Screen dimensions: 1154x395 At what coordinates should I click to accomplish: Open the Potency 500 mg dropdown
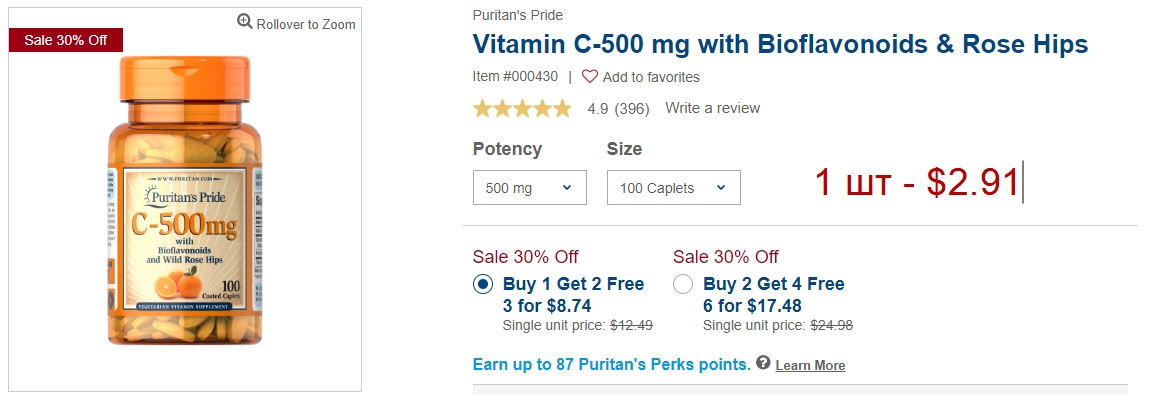click(529, 188)
